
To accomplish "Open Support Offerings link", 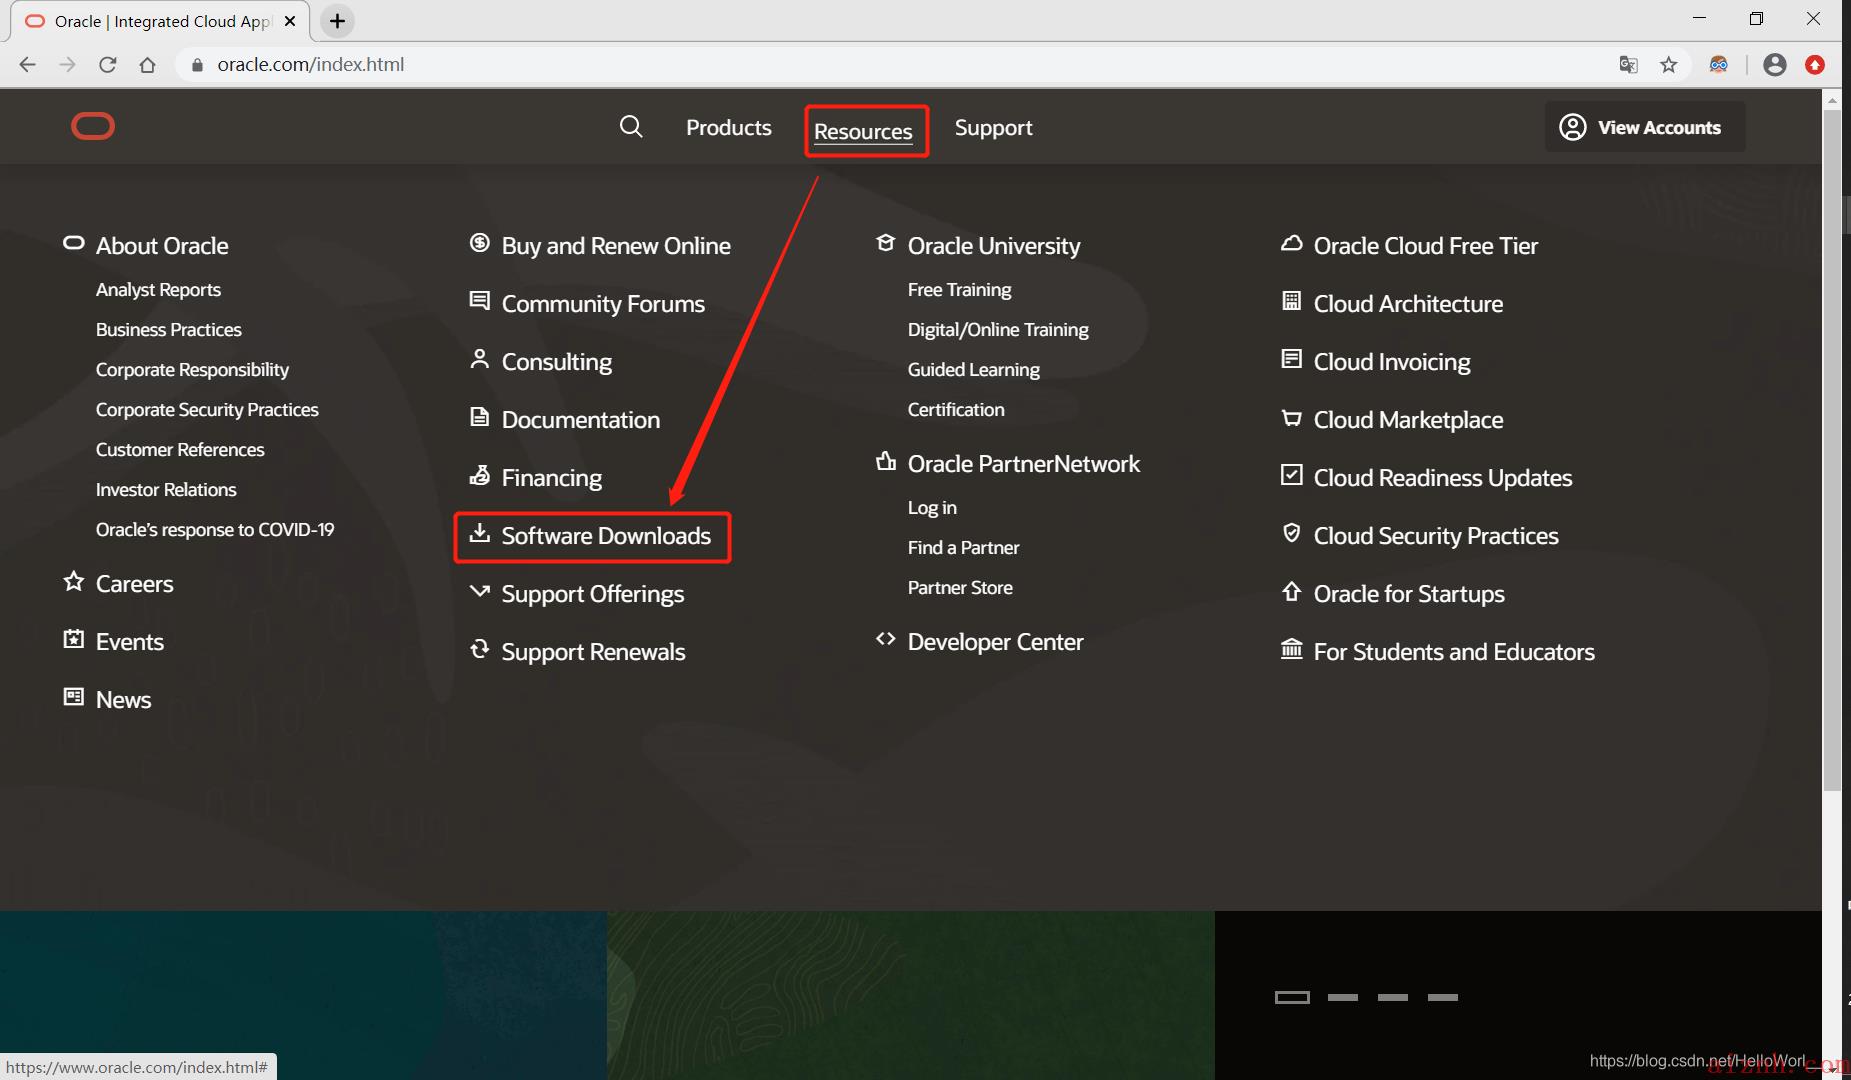I will click(x=593, y=594).
